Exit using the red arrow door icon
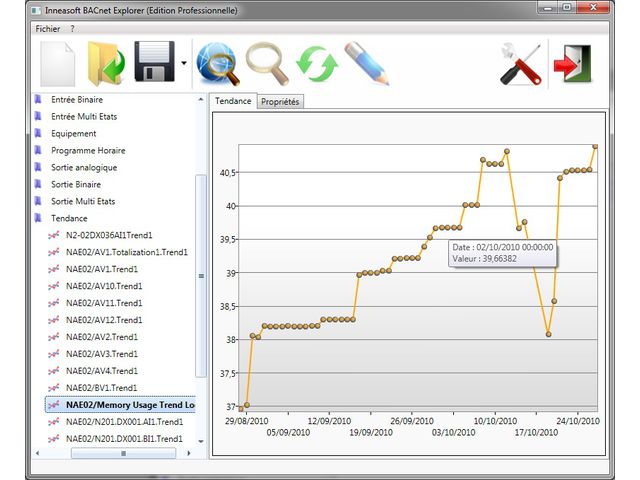The height and width of the screenshot is (480, 640). click(x=571, y=64)
